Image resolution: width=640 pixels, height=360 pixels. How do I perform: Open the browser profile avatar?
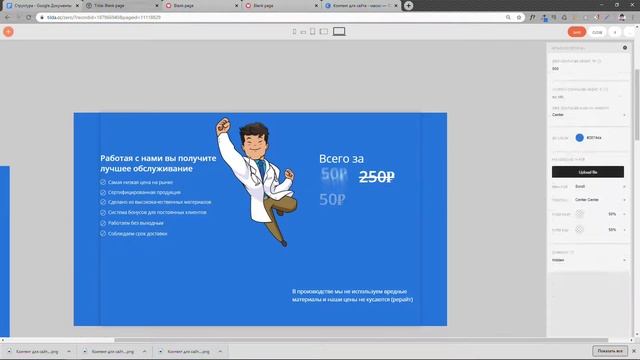click(622, 18)
